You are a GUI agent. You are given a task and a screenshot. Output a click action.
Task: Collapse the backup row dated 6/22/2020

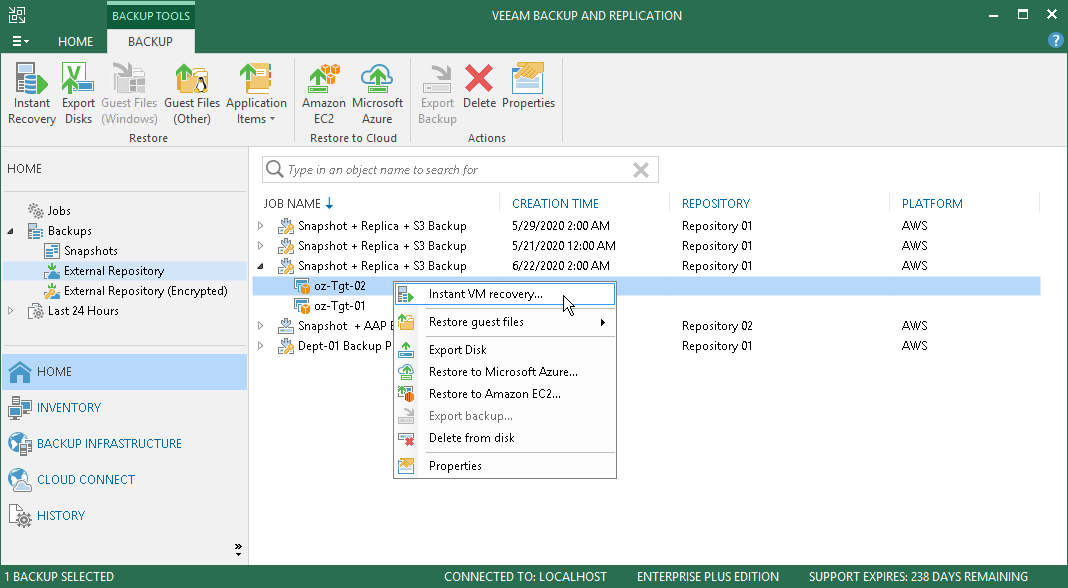point(260,266)
